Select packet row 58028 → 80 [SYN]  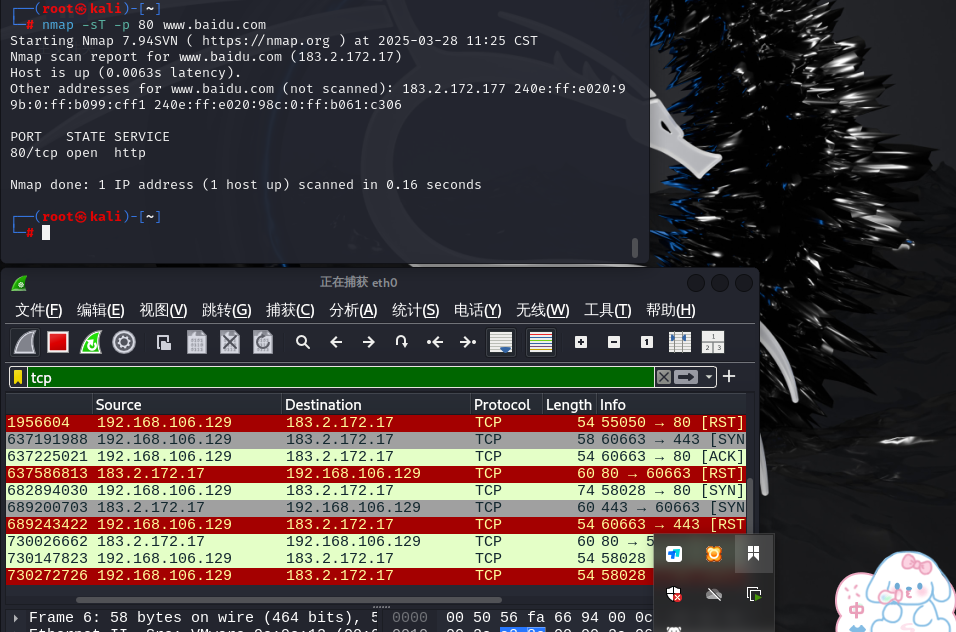(376, 491)
